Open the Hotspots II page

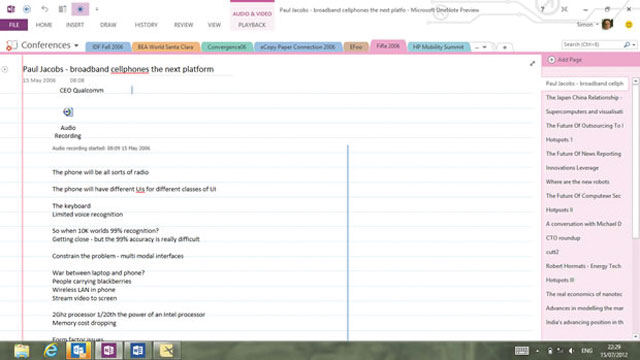point(559,210)
